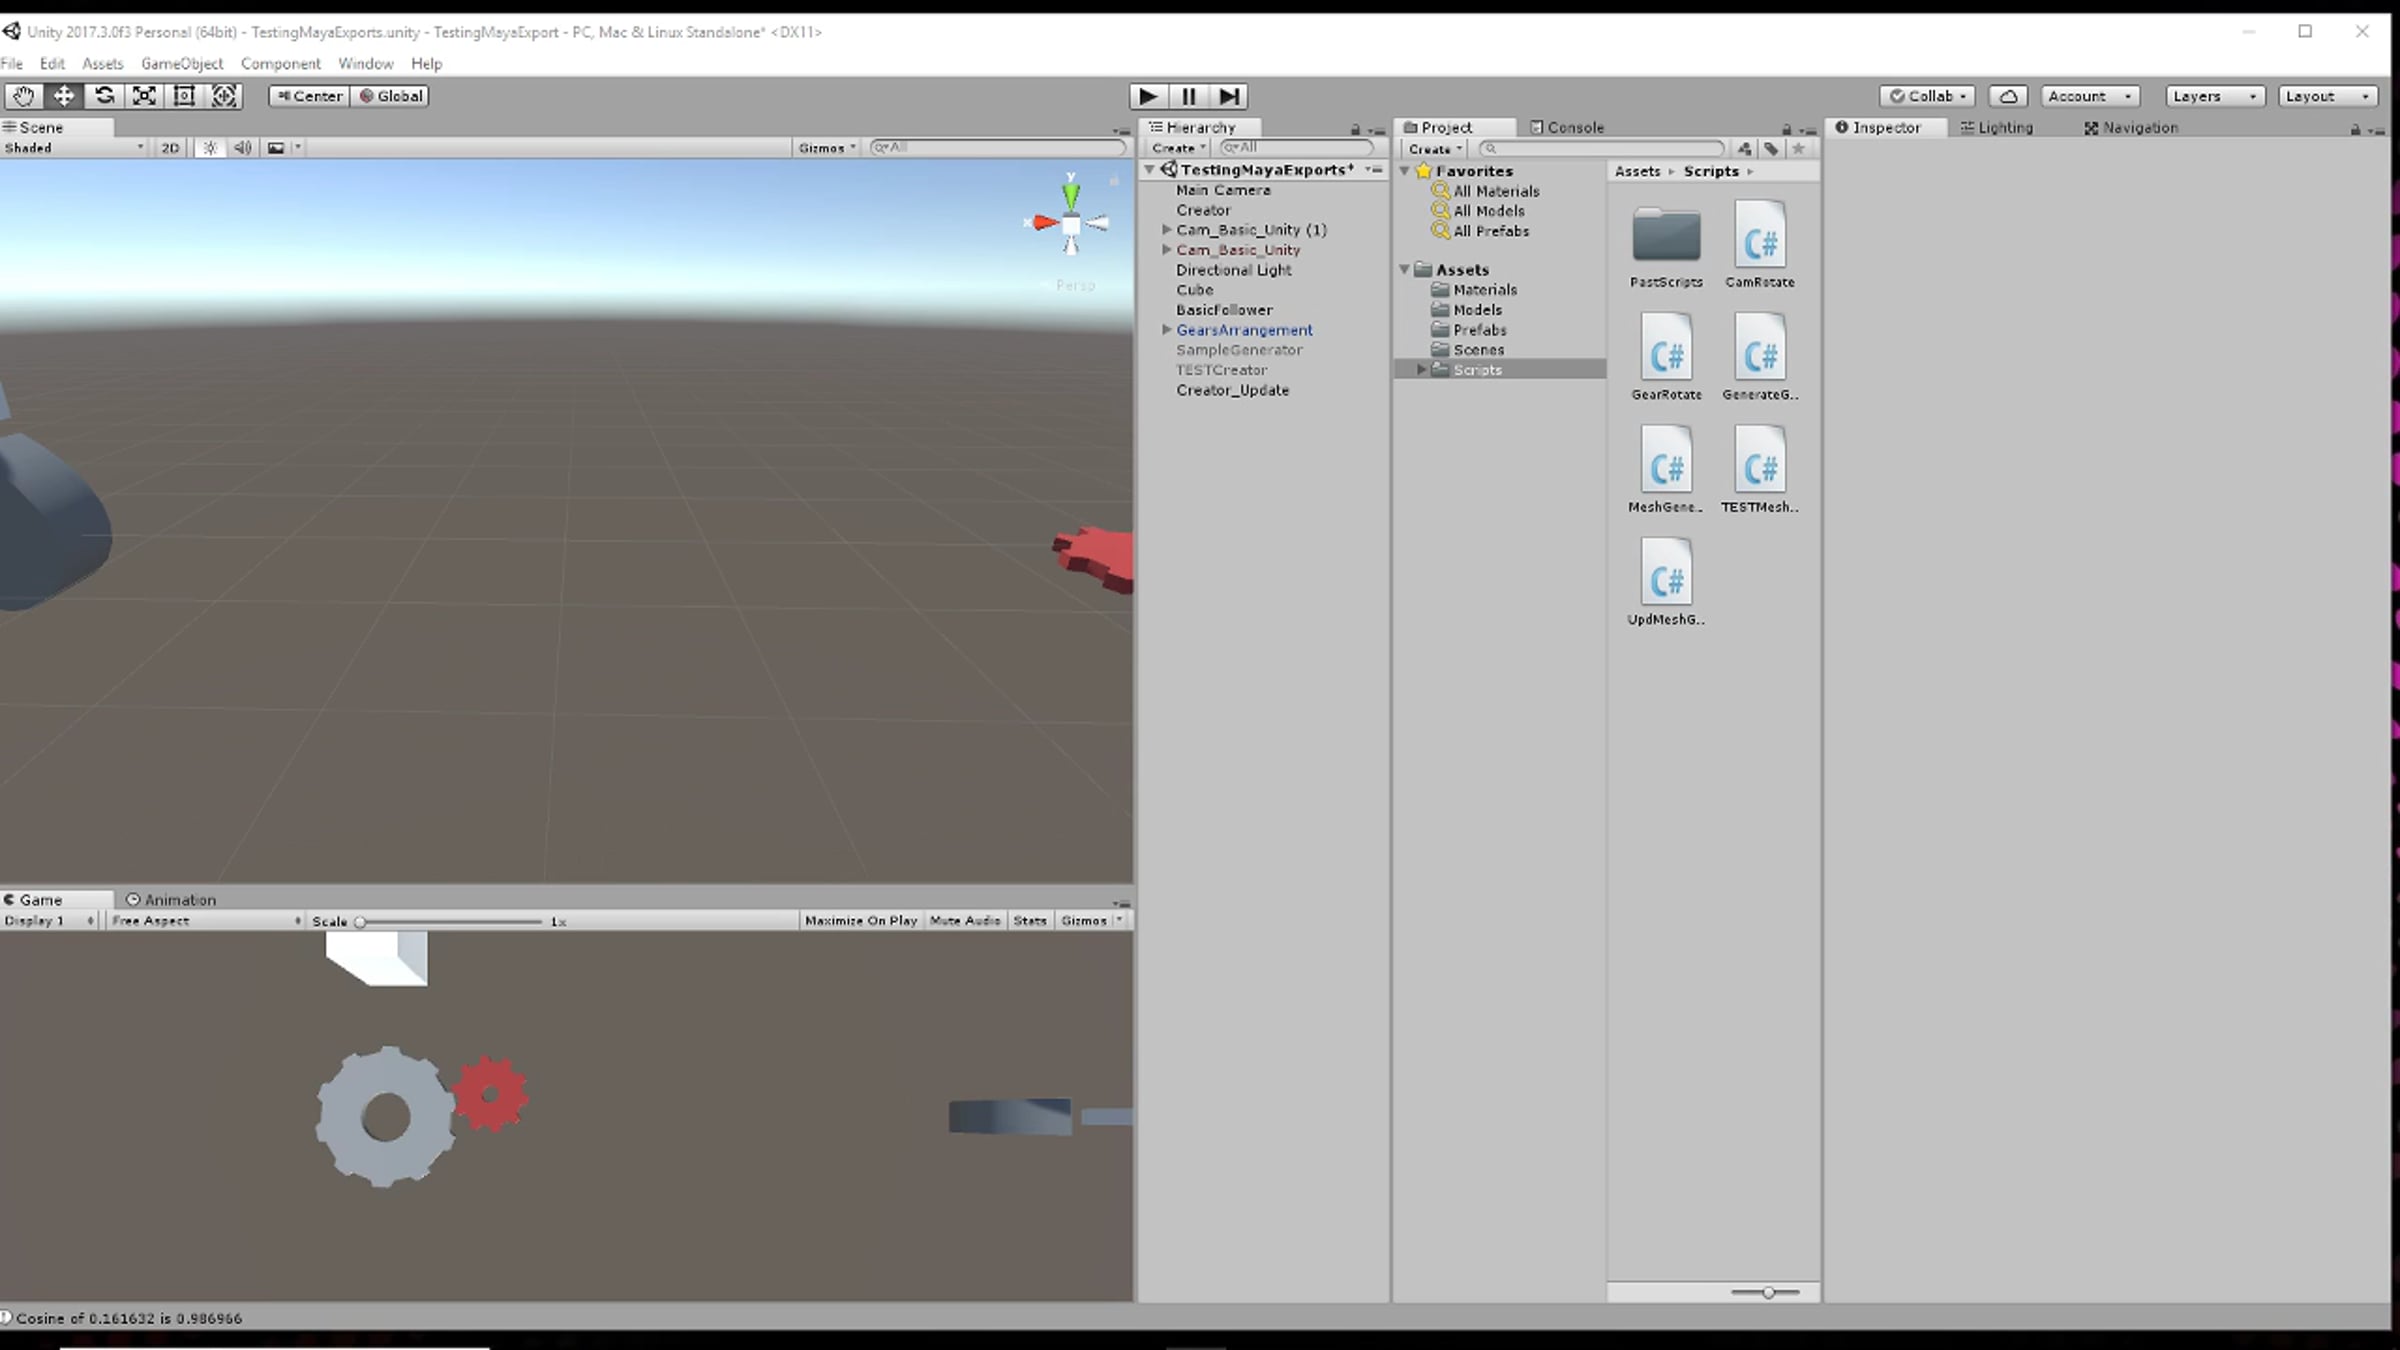The height and width of the screenshot is (1350, 2400).
Task: Toggle scene lighting in Scene view
Action: (x=210, y=148)
